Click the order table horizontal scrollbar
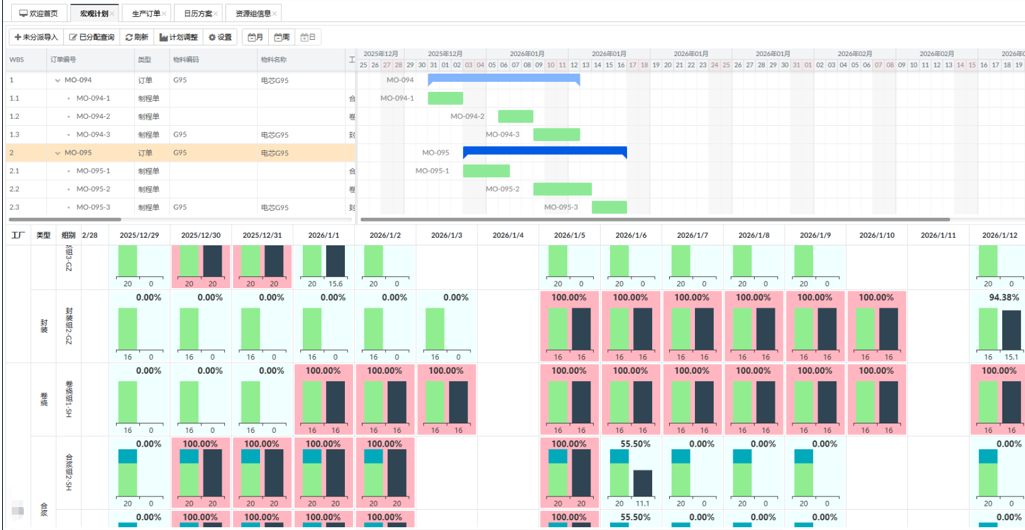 63,220
